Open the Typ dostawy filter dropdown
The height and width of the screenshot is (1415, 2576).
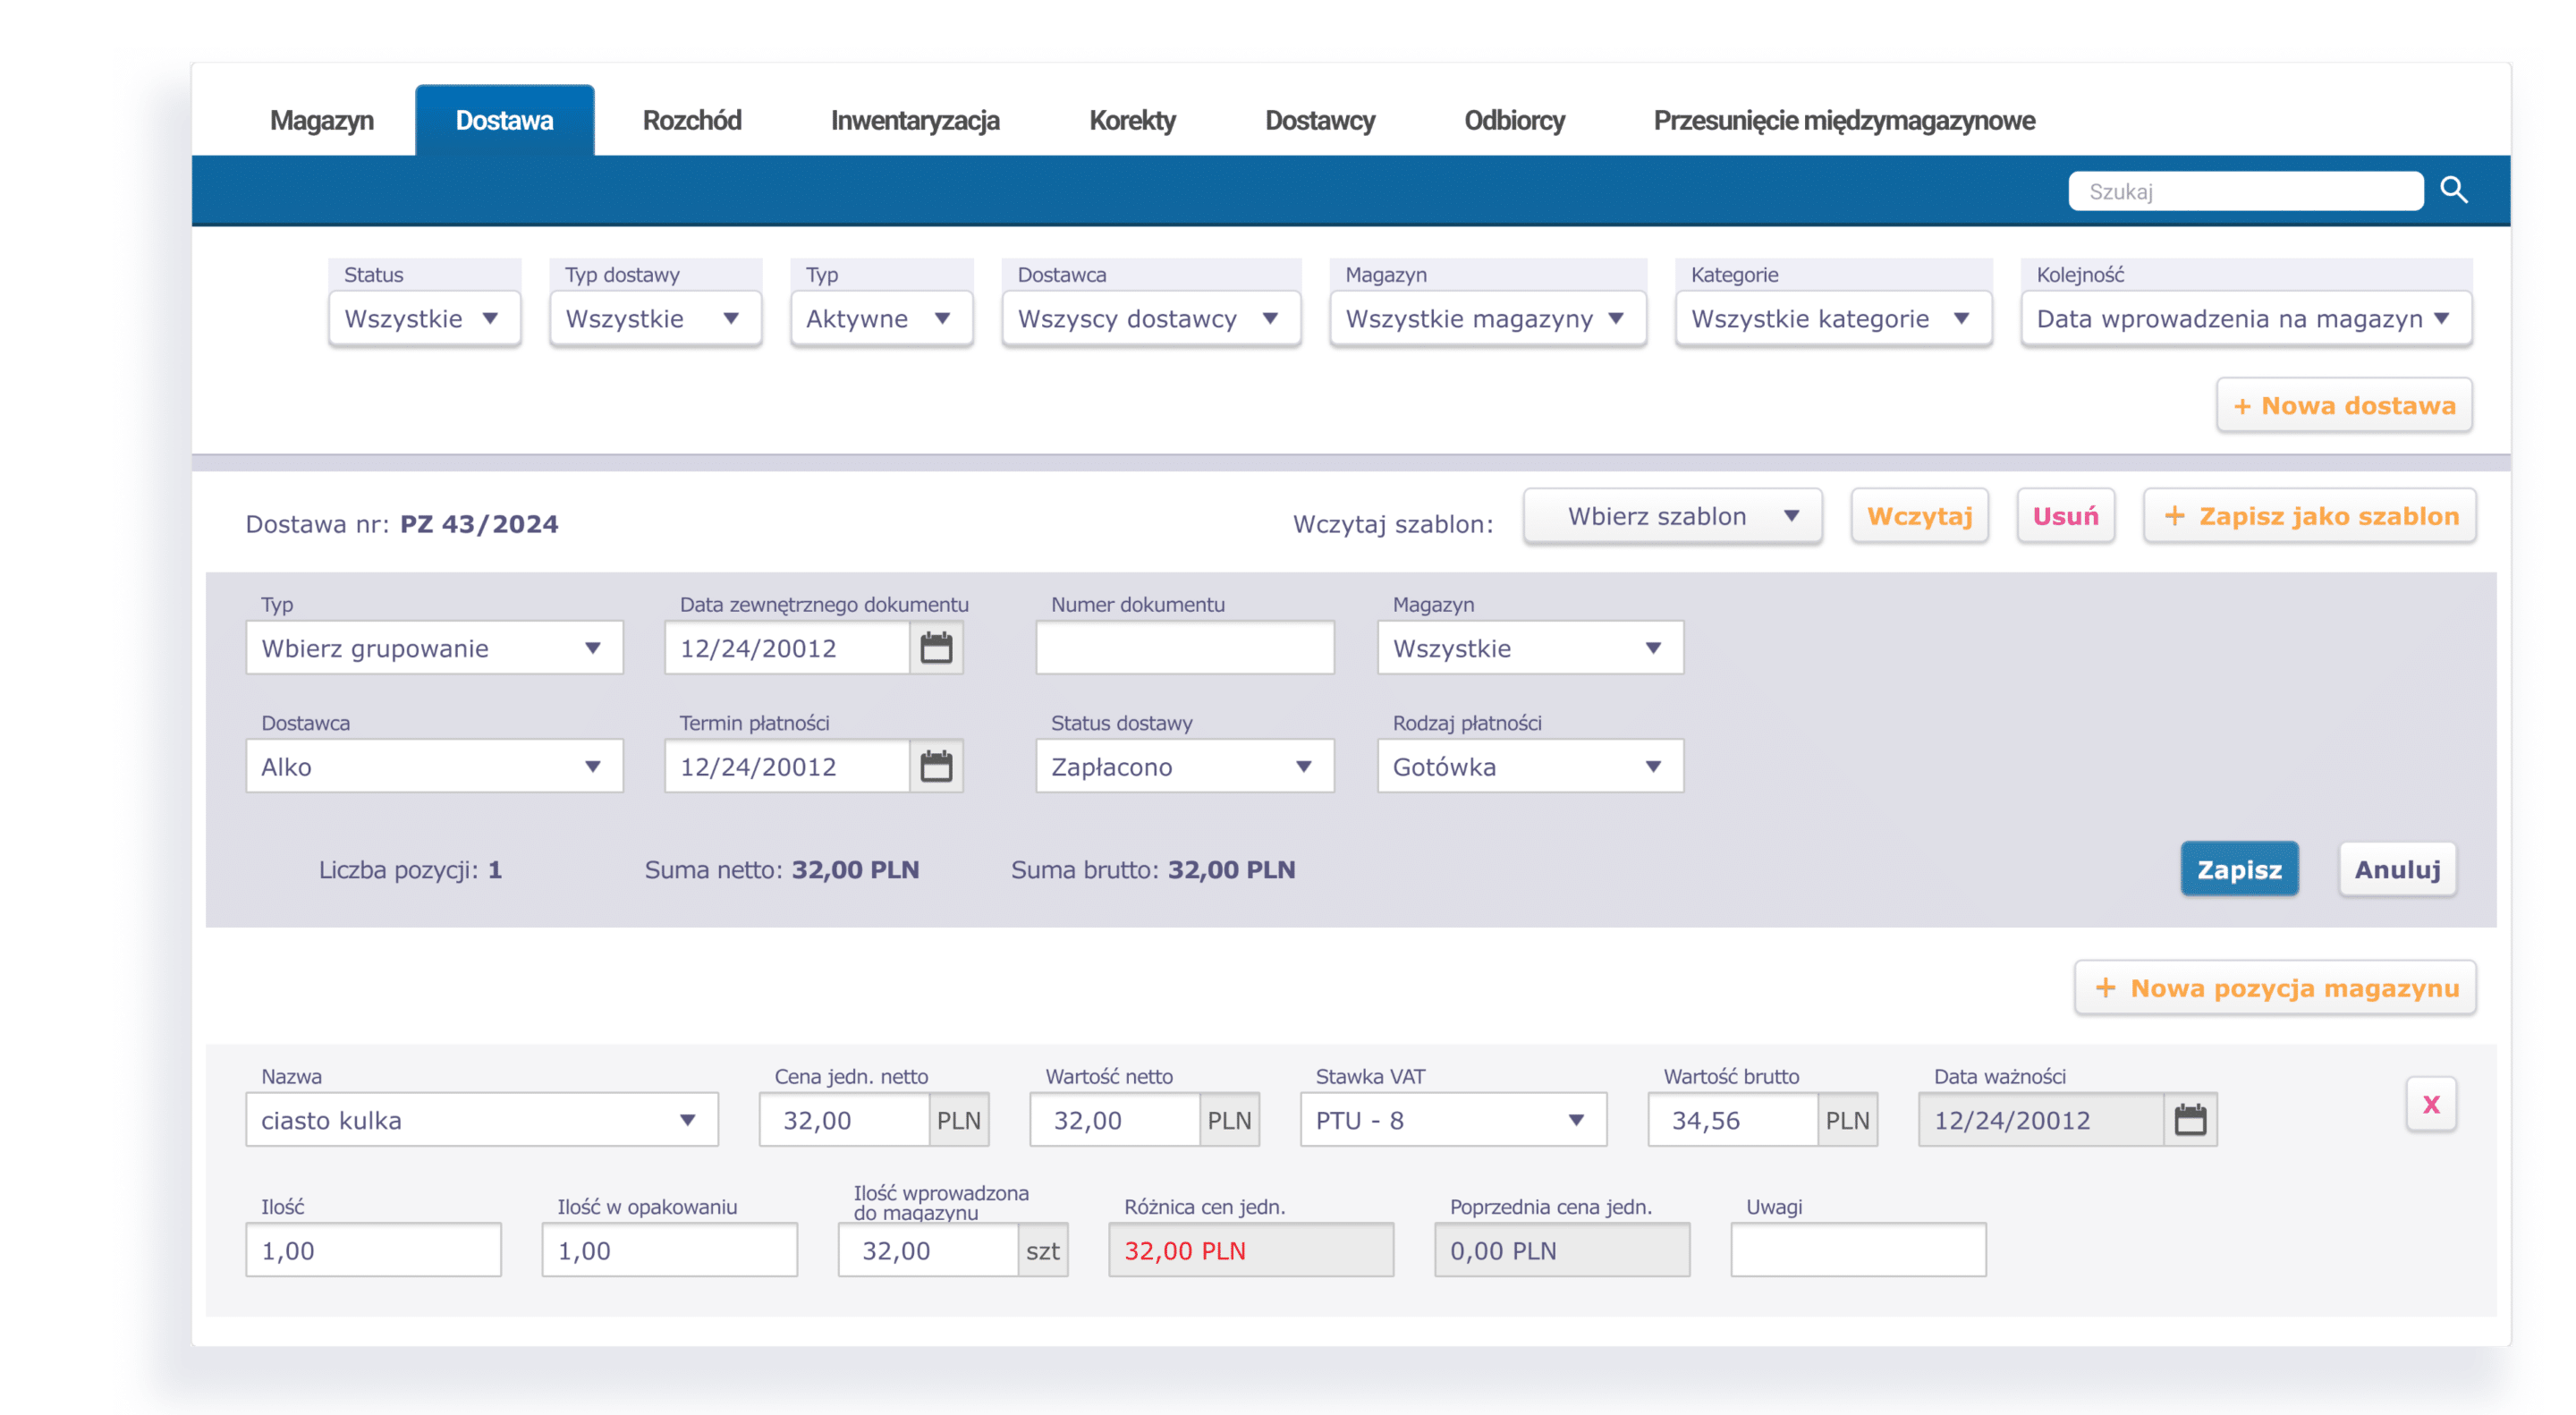click(x=655, y=319)
